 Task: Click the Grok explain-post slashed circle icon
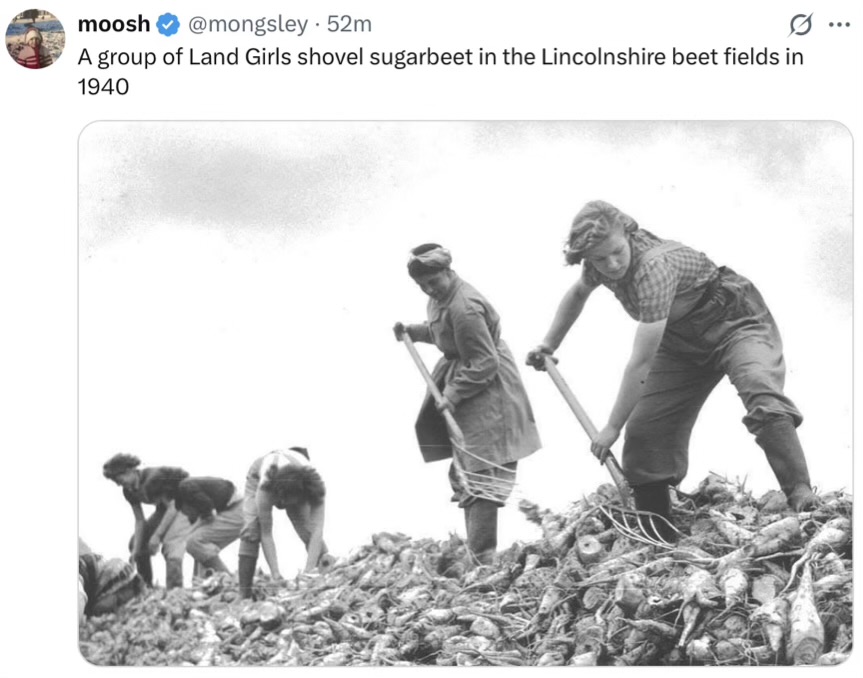800,25
